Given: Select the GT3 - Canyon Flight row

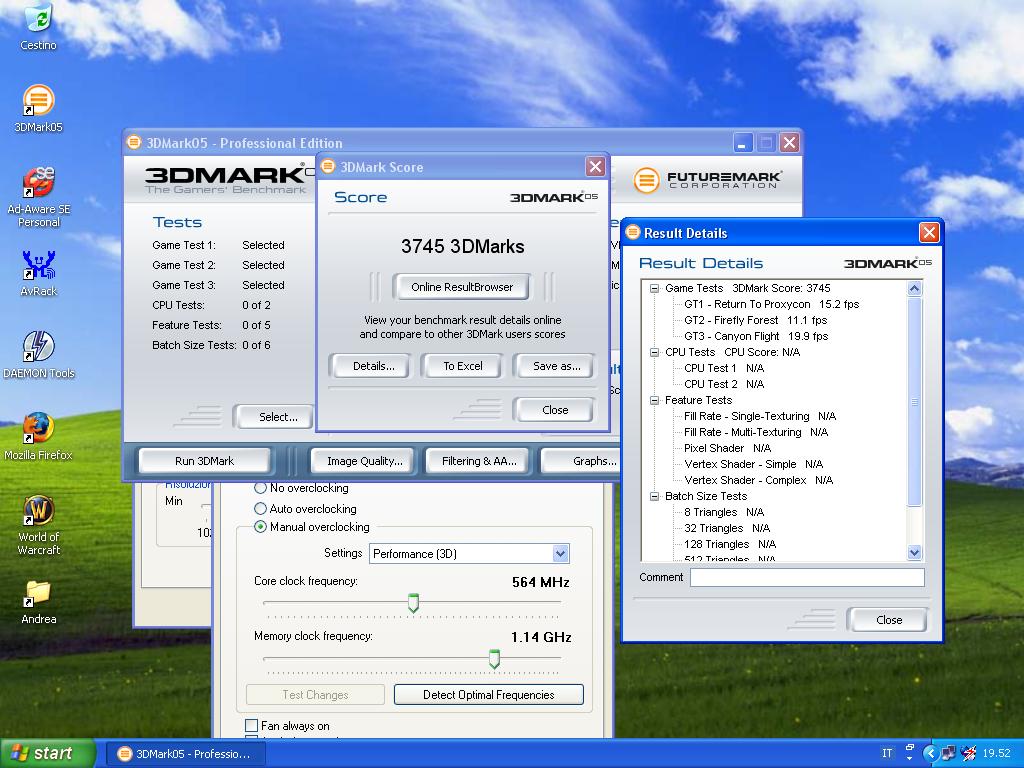Looking at the screenshot, I should [x=756, y=336].
